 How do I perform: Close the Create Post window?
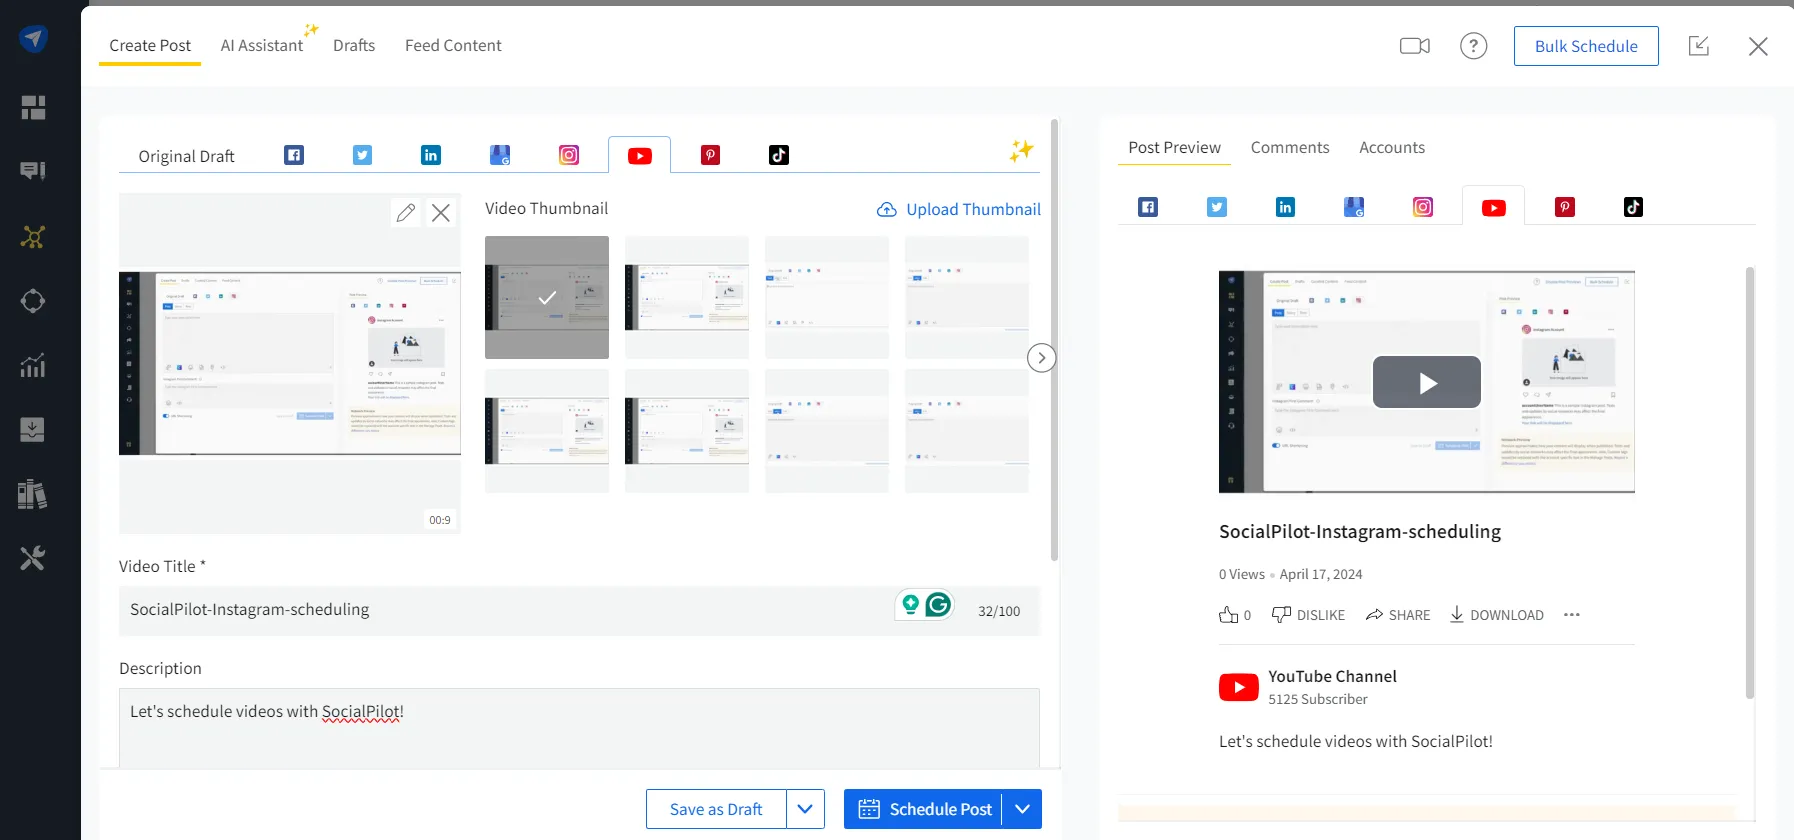1758,46
